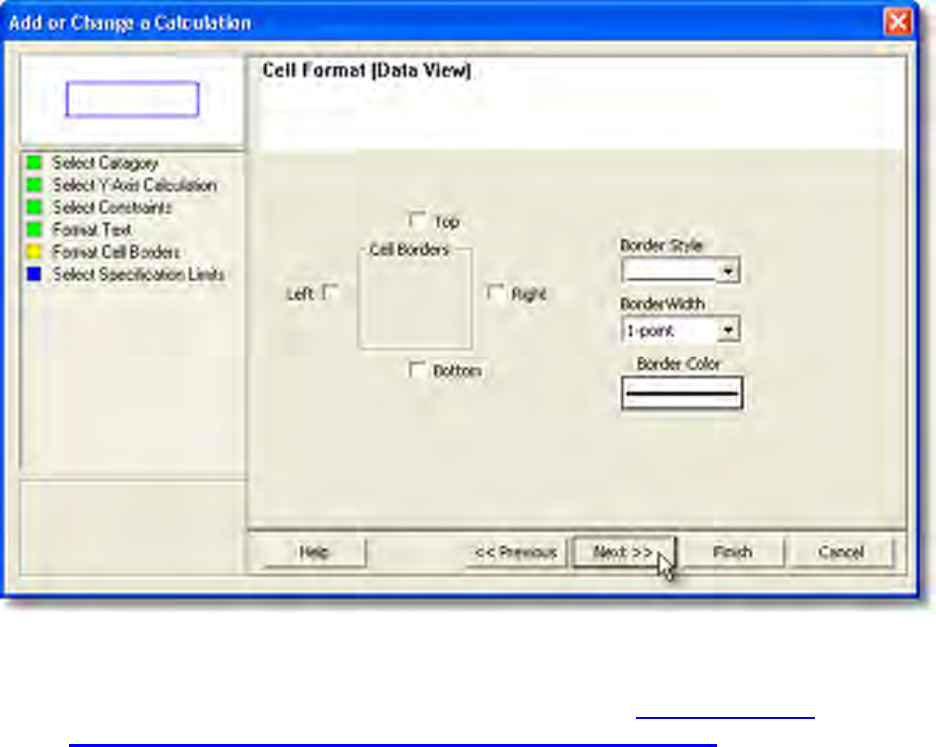The width and height of the screenshot is (936, 747).
Task: Click the Cell Format [Data View] heading
Action: [367, 70]
